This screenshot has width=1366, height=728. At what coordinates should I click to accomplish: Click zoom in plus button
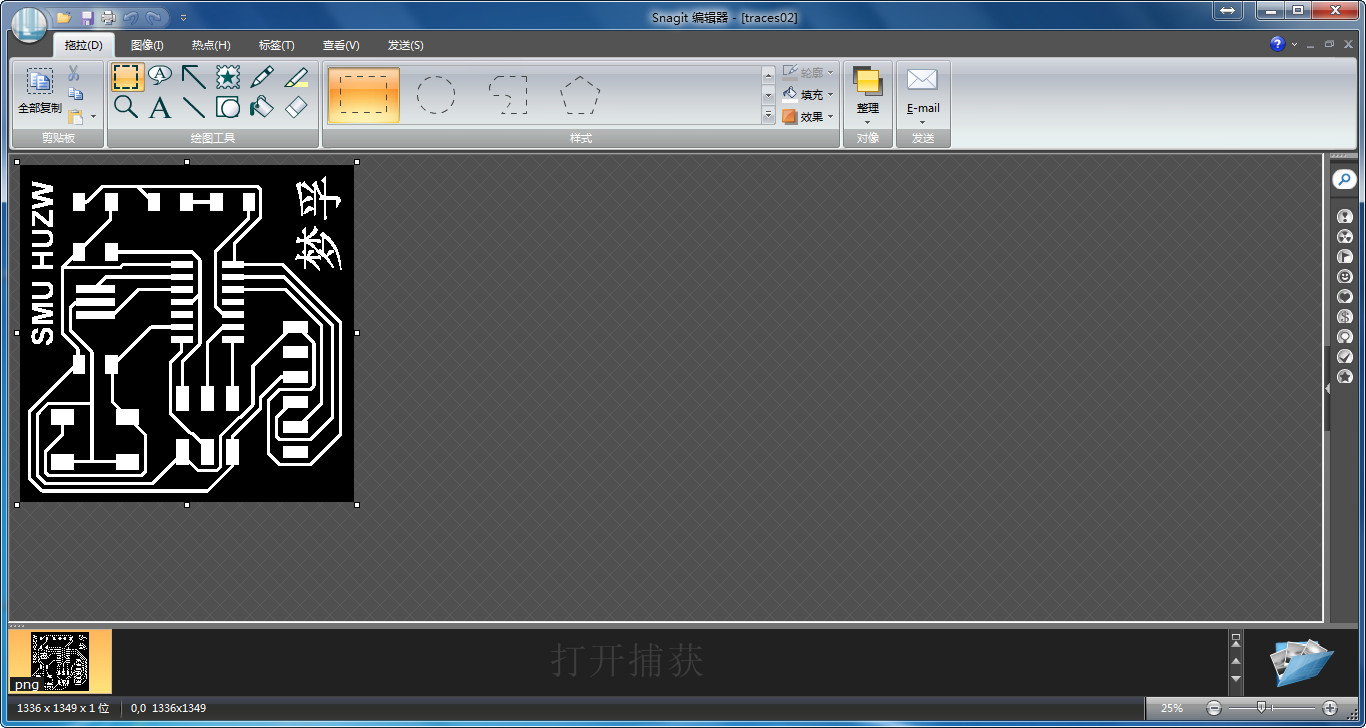pyautogui.click(x=1330, y=708)
